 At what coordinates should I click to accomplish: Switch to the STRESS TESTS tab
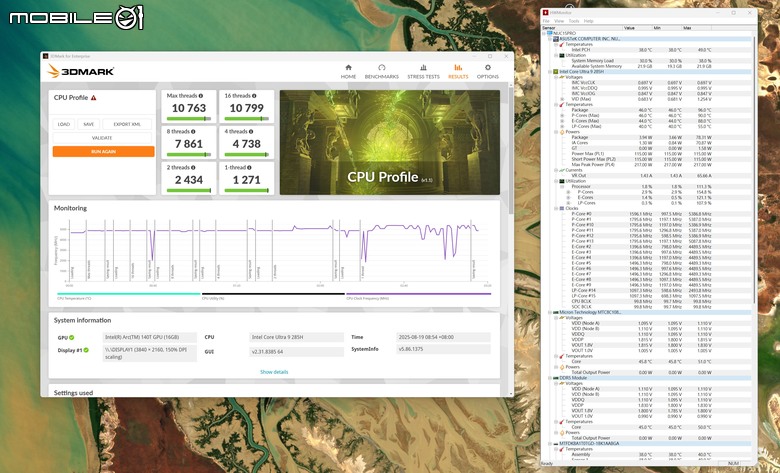coord(423,72)
